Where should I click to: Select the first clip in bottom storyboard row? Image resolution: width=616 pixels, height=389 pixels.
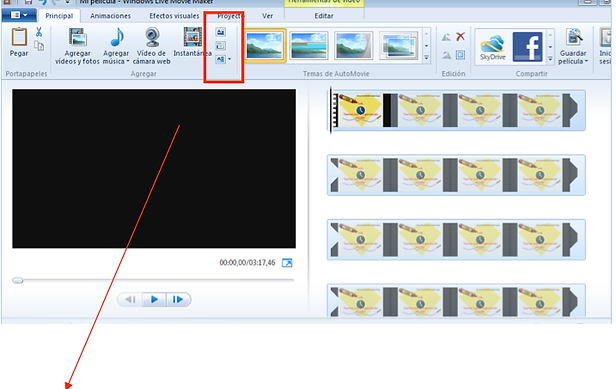coord(361,302)
